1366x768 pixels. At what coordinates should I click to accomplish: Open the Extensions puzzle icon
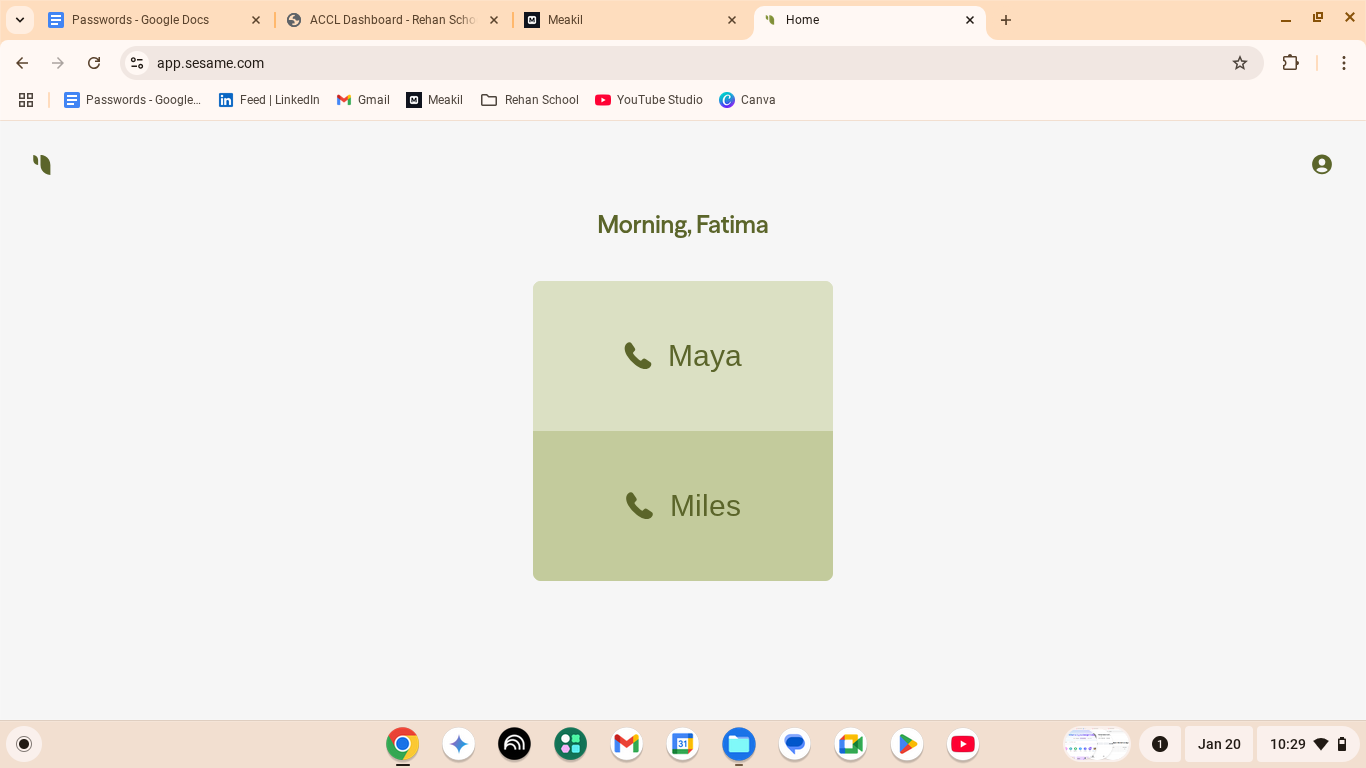coord(1290,63)
